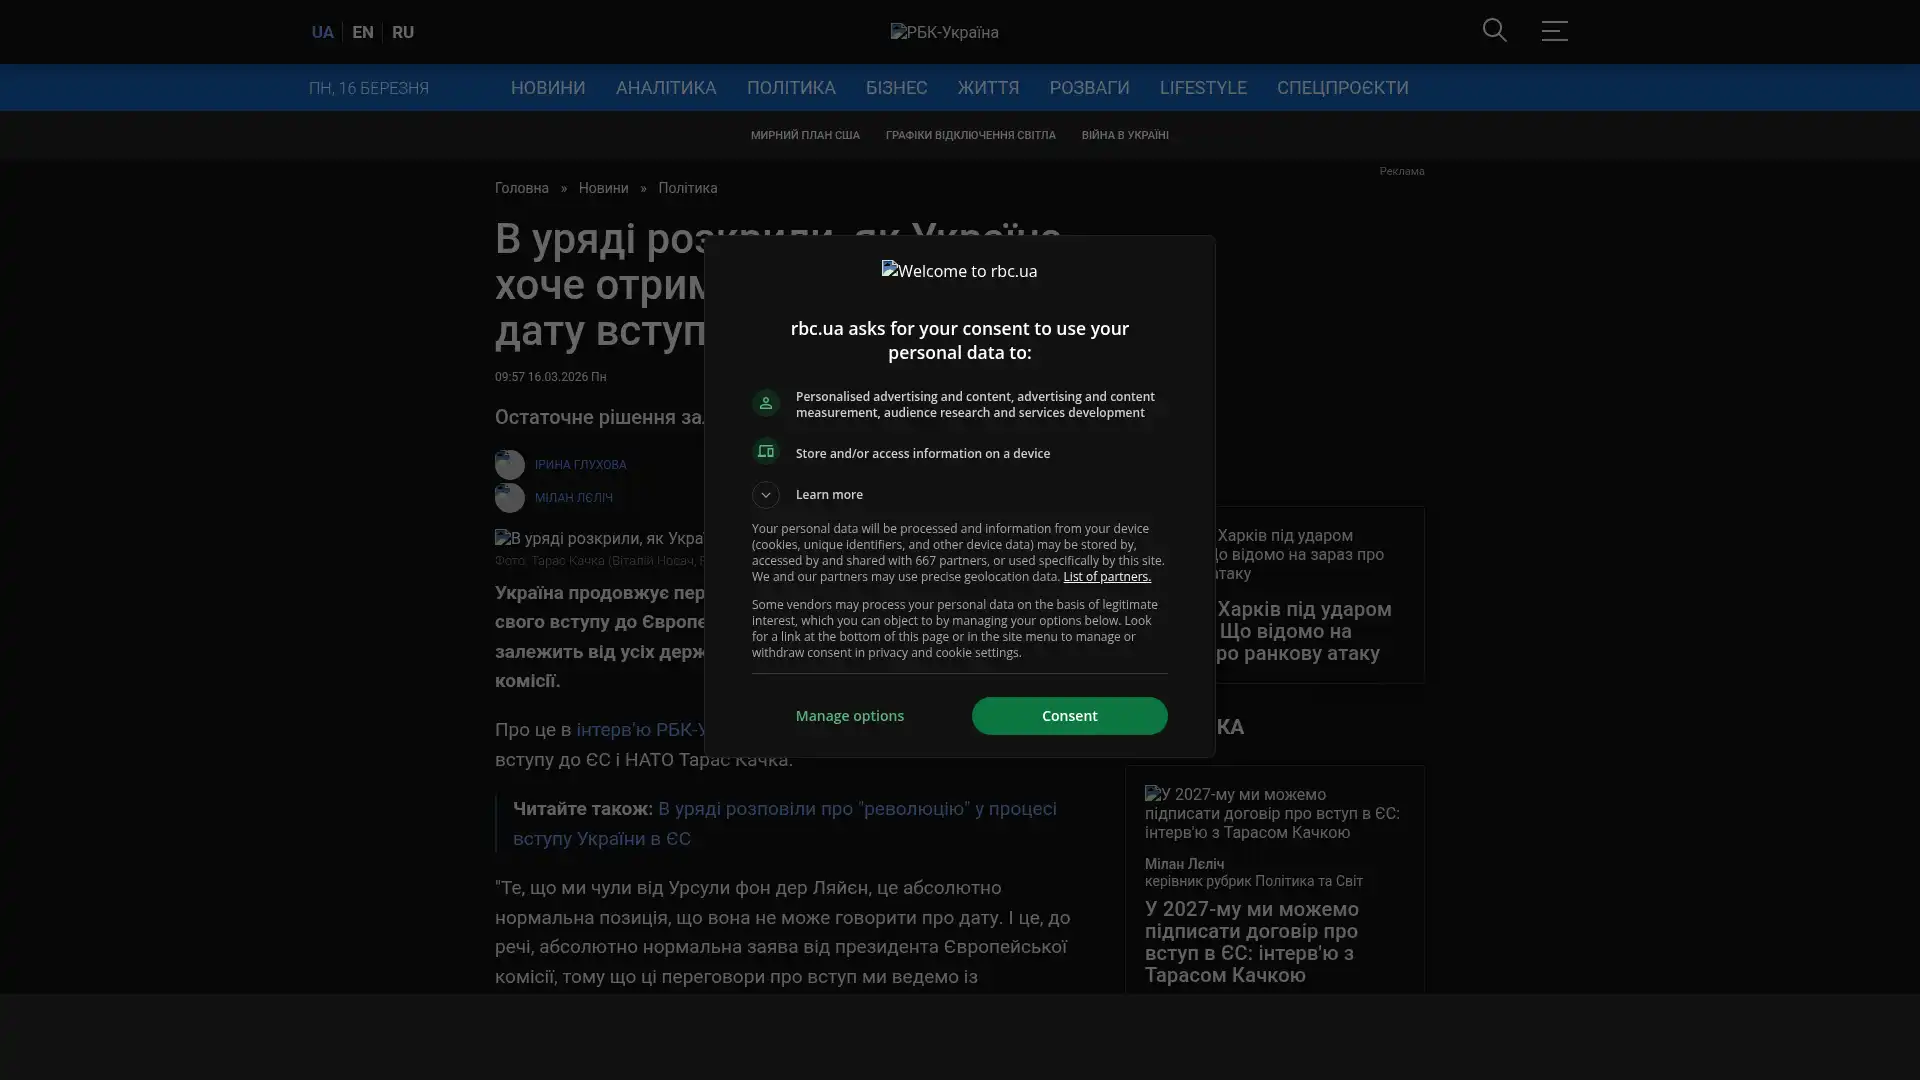1920x1080 pixels.
Task: Open the СПЕЦПРОЄКТИ menu section
Action: pos(1341,88)
